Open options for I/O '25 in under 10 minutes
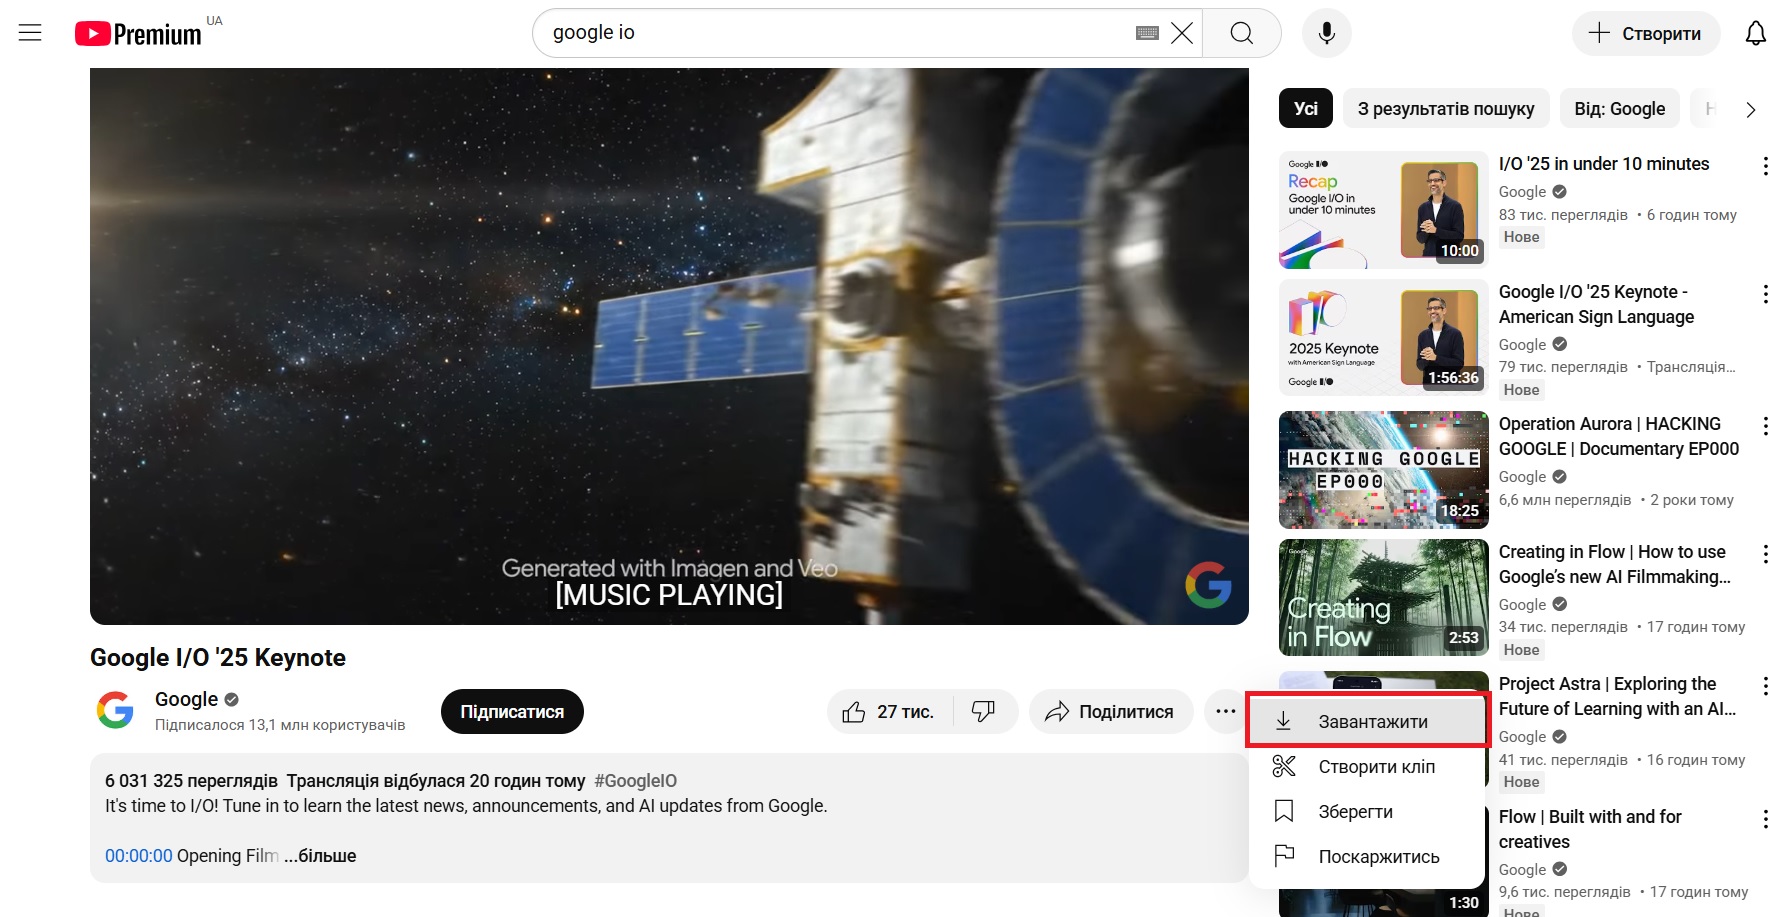This screenshot has height=917, width=1779. (x=1765, y=166)
